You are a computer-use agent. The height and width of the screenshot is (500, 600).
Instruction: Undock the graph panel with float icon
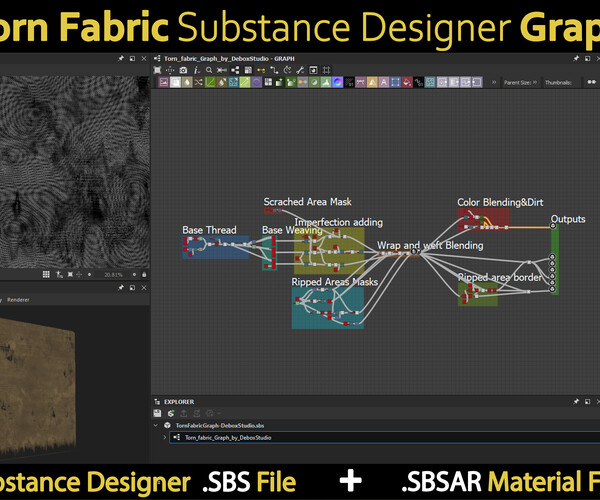point(587,59)
